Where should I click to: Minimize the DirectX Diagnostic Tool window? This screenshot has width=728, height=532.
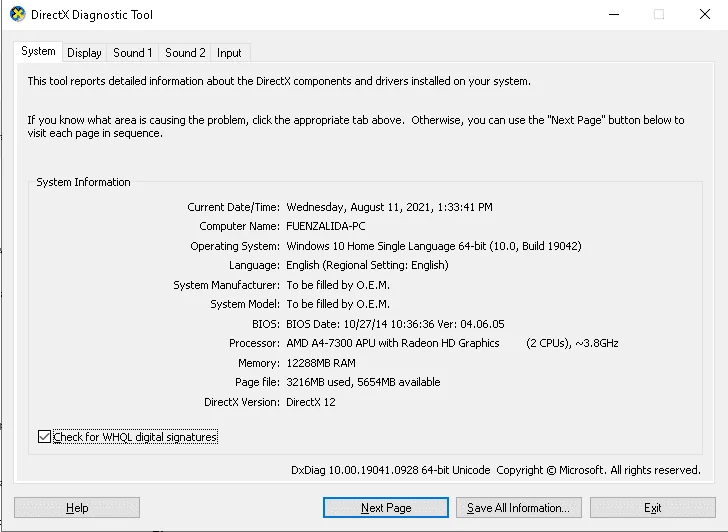(614, 14)
